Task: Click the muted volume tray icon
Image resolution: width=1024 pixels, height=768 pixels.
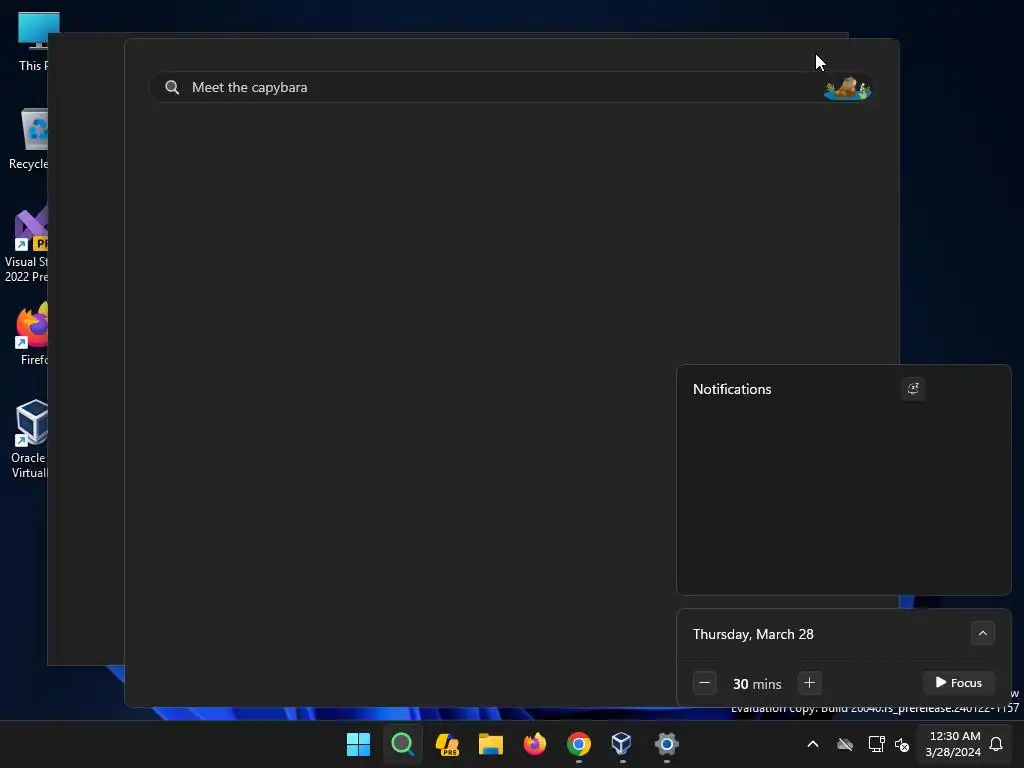Action: click(903, 744)
